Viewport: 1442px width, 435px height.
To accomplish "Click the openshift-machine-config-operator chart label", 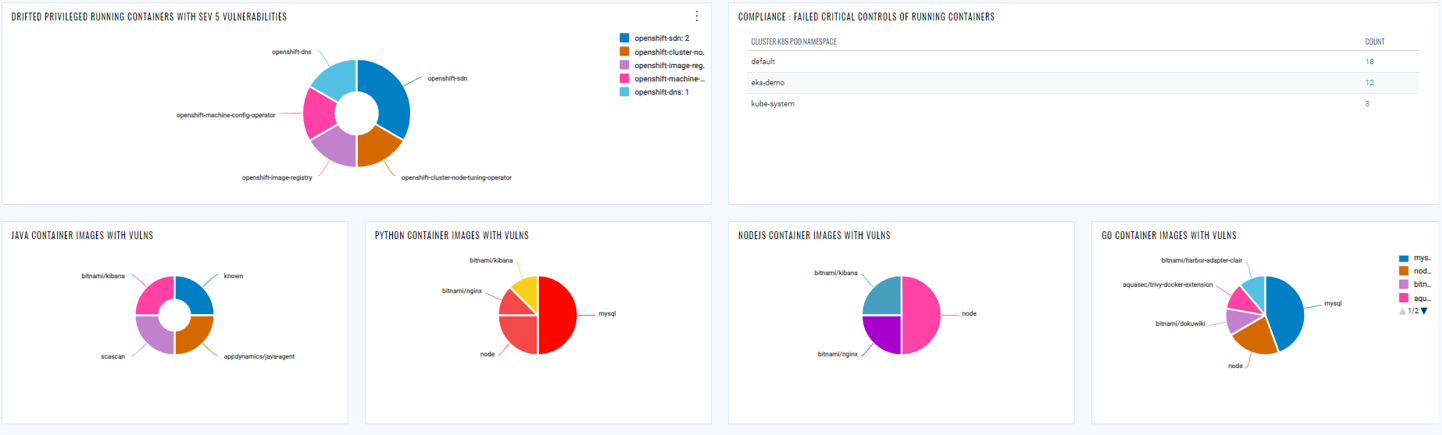I will tap(226, 115).
